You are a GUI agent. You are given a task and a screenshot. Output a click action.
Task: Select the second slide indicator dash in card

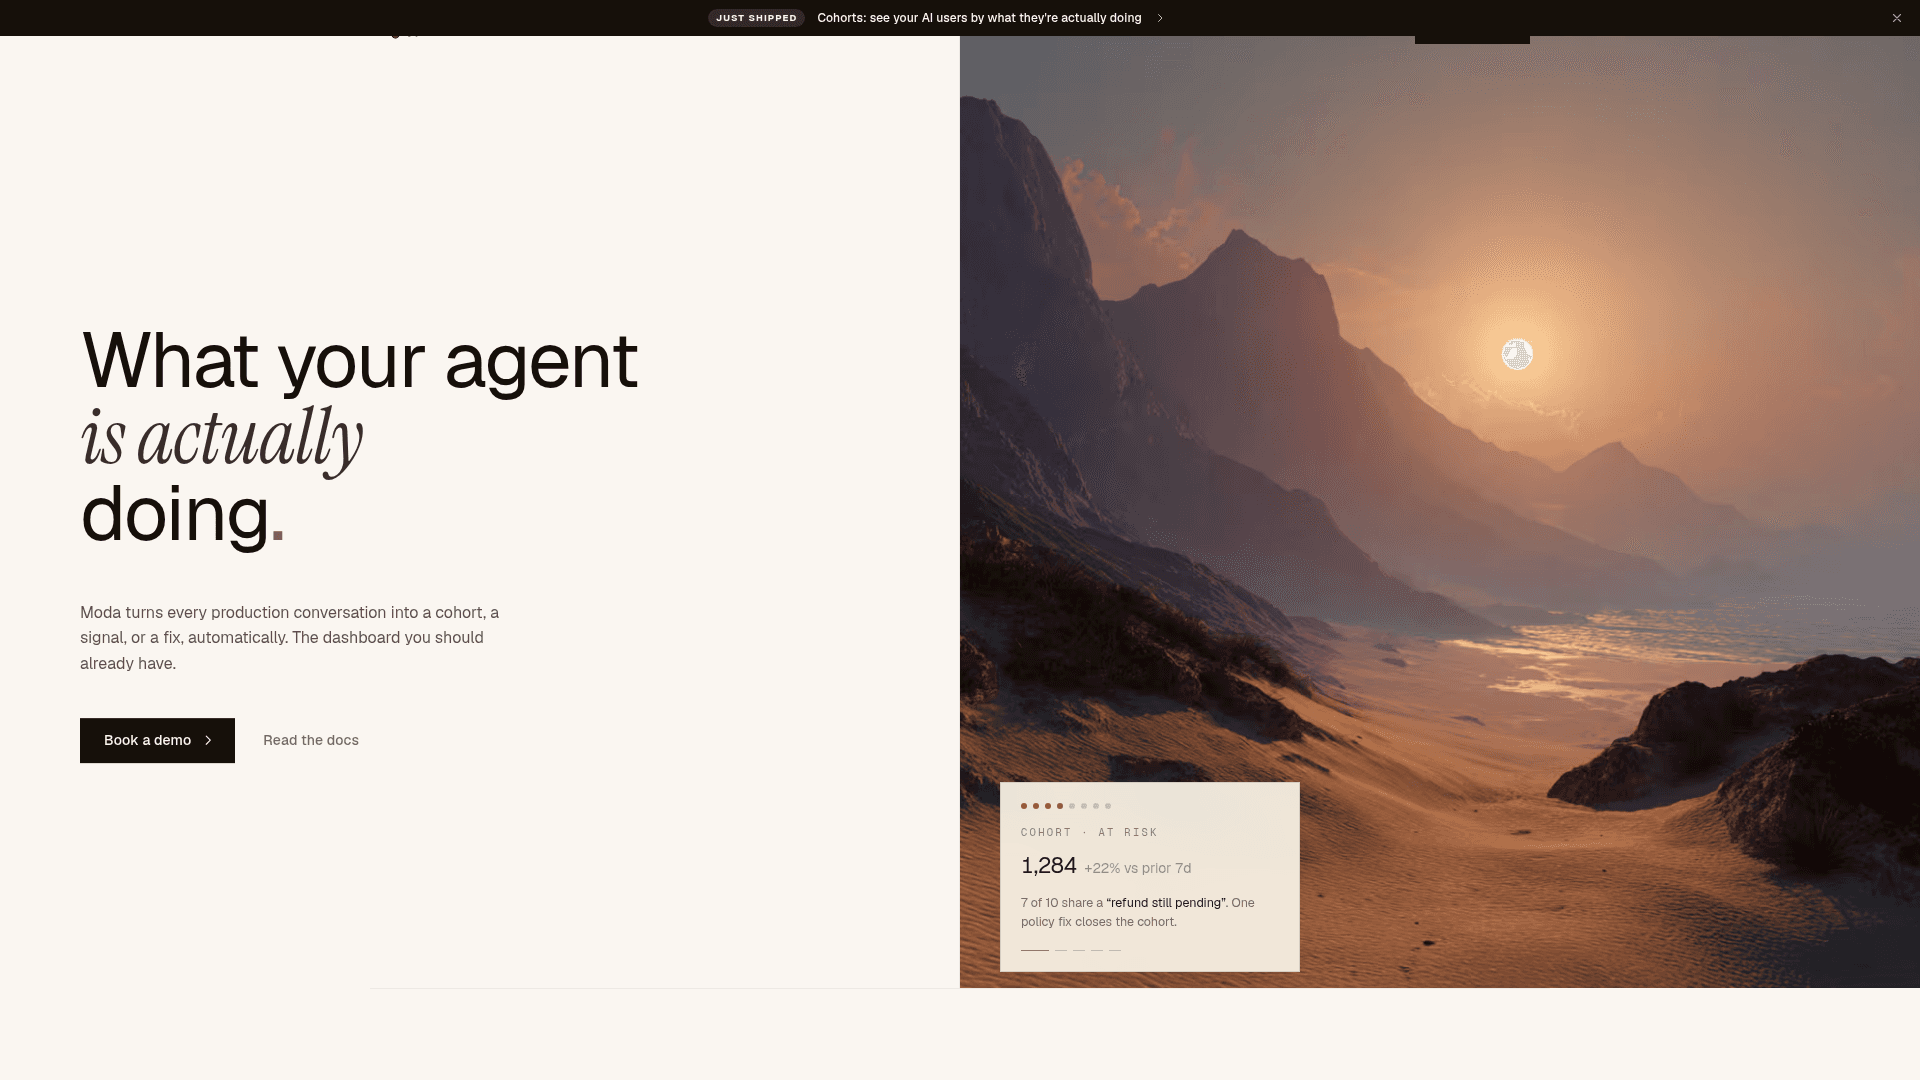(x=1061, y=950)
